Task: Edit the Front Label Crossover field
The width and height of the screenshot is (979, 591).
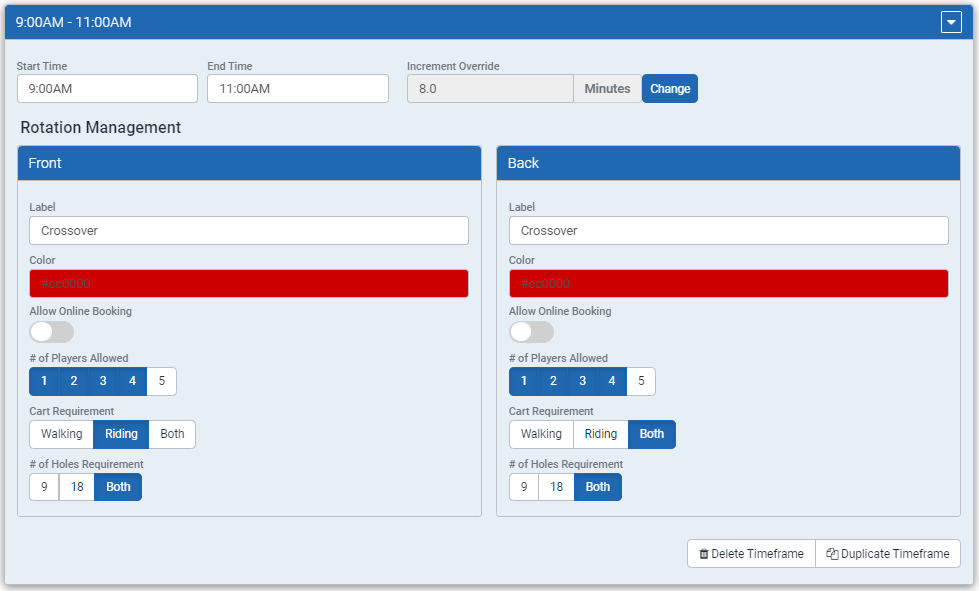Action: pyautogui.click(x=248, y=230)
